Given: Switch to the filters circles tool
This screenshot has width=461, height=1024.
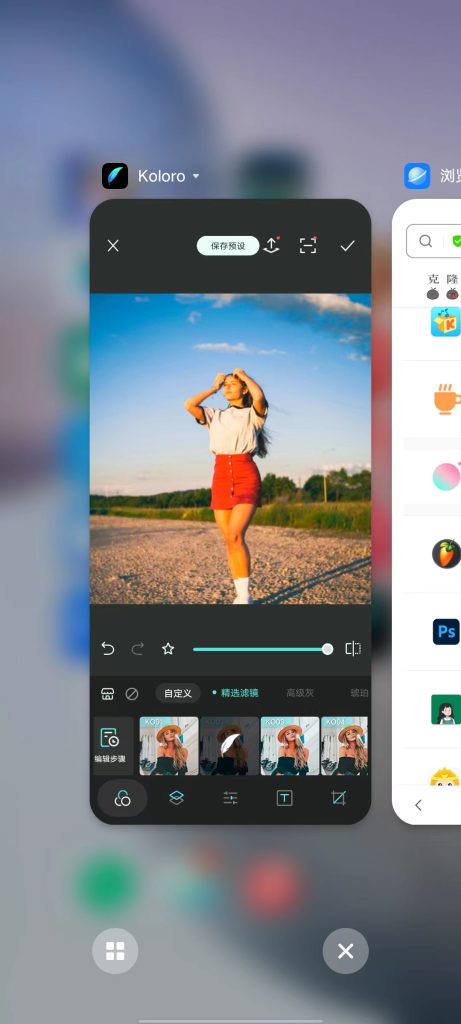Looking at the screenshot, I should coord(122,798).
